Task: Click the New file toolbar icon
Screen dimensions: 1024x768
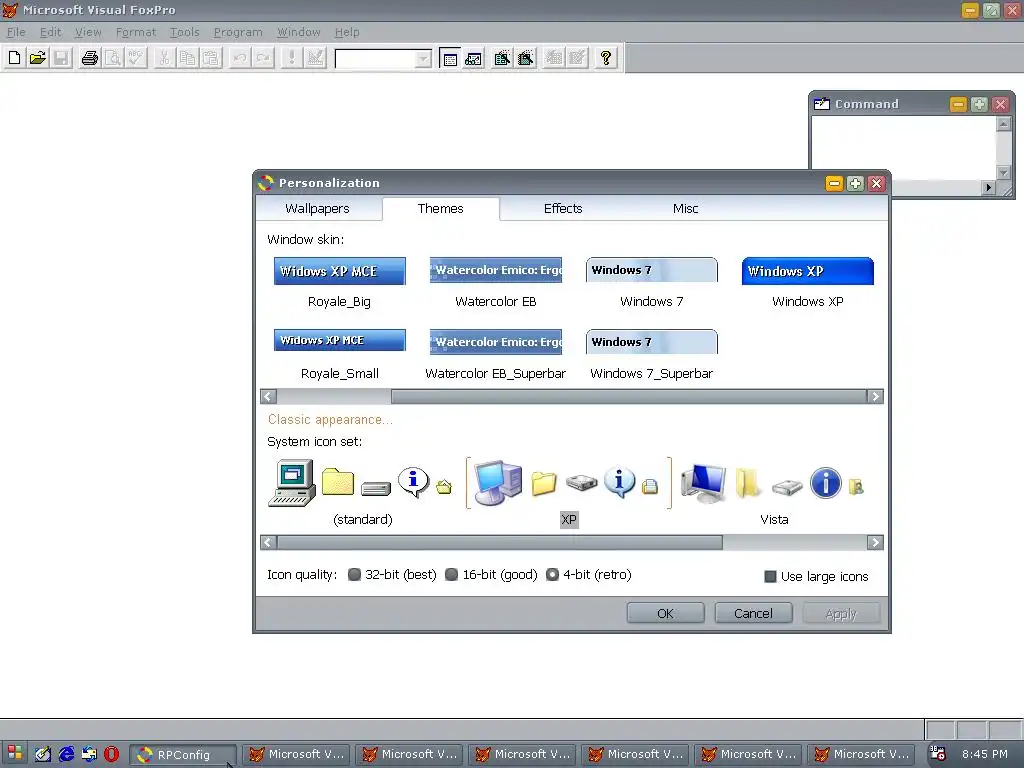Action: click(14, 58)
